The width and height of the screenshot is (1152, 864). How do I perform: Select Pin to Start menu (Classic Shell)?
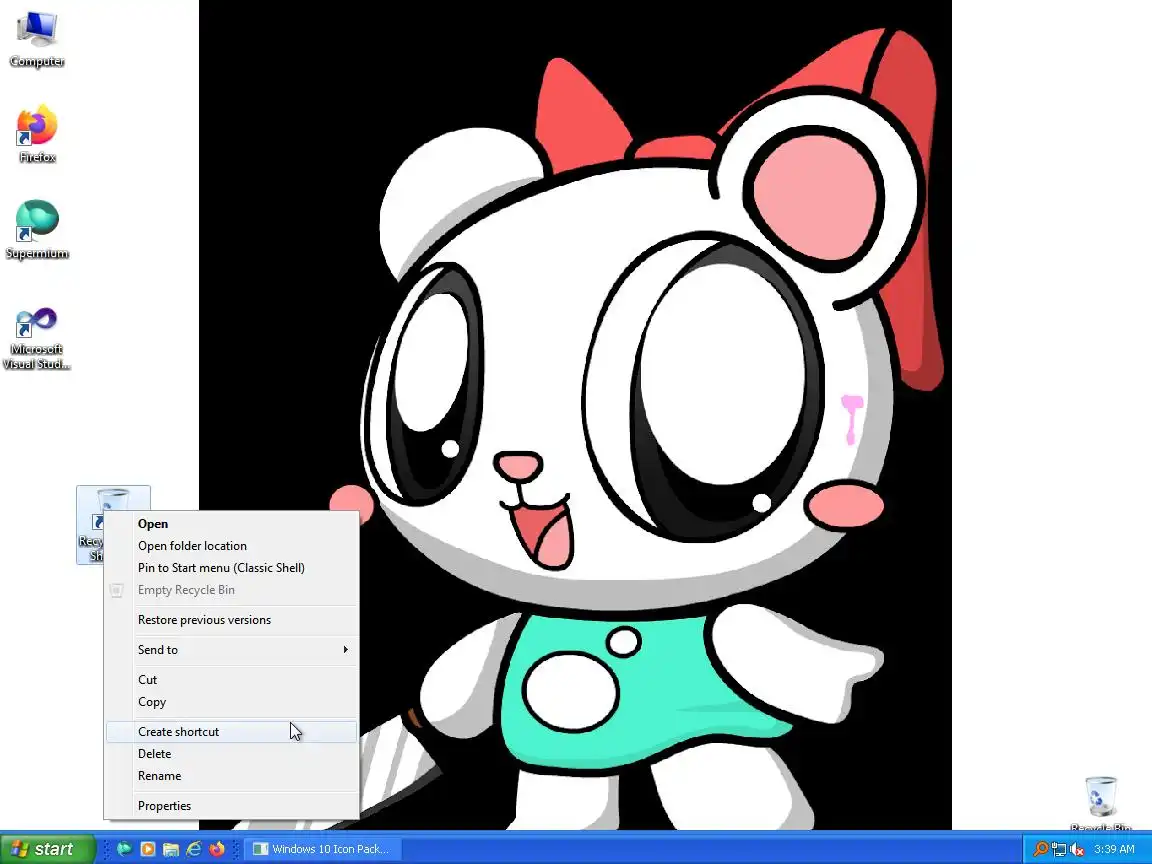pyautogui.click(x=231, y=568)
